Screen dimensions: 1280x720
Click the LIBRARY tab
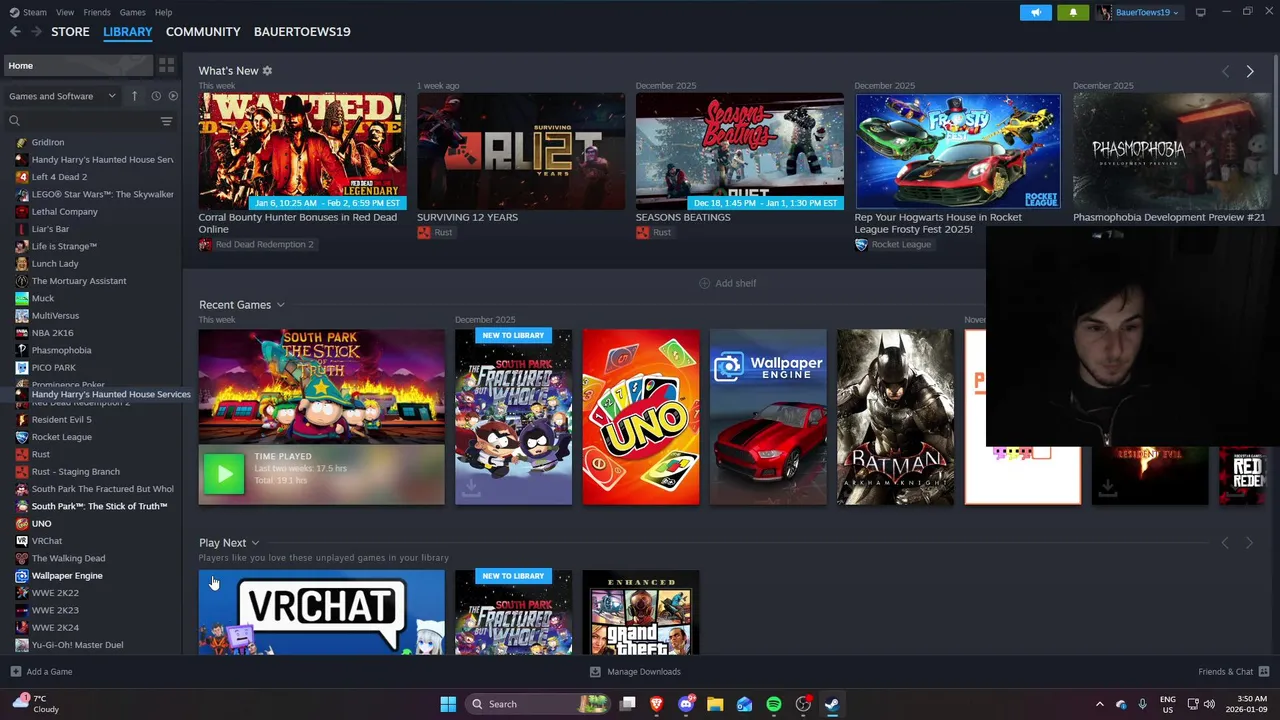128,32
